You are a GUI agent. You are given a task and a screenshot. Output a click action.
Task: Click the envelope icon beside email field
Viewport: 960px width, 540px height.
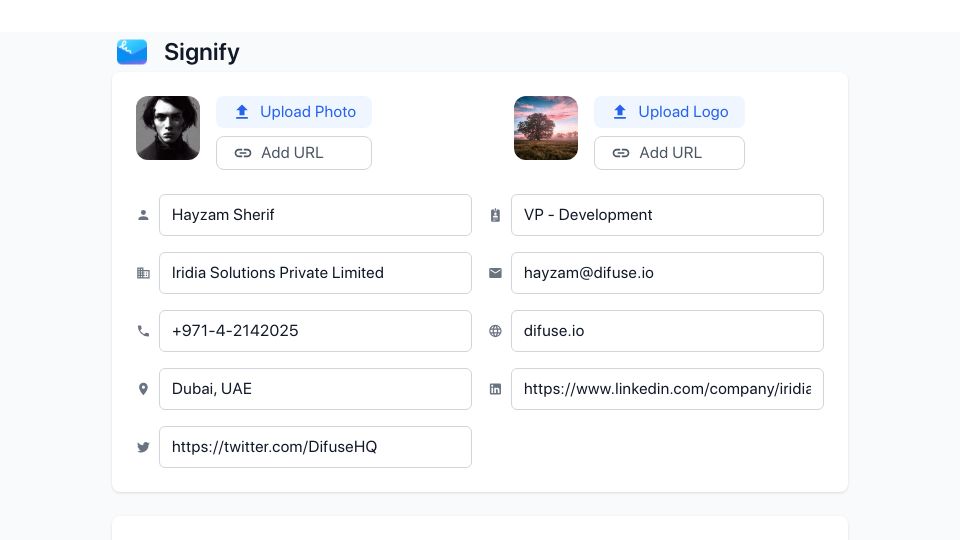(495, 273)
